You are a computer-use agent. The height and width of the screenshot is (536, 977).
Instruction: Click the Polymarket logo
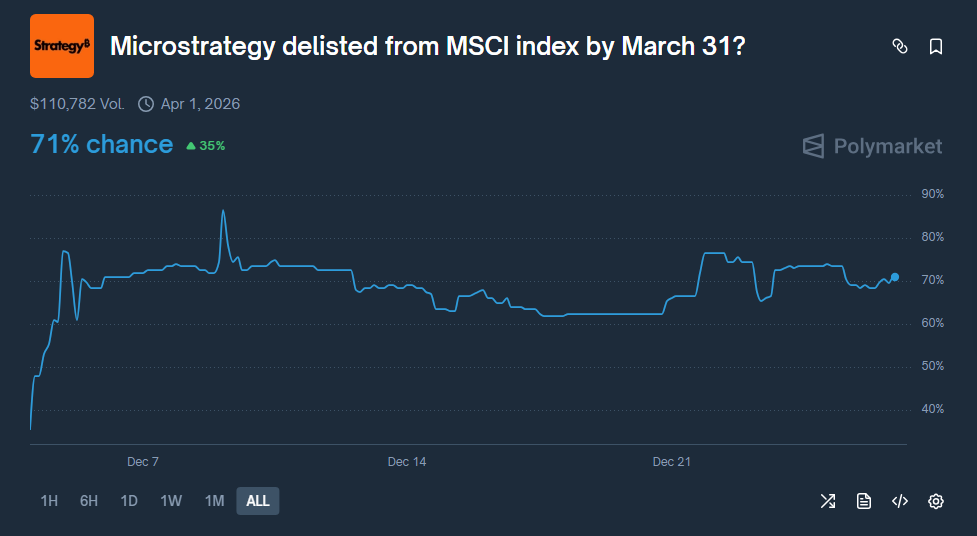tap(872, 146)
